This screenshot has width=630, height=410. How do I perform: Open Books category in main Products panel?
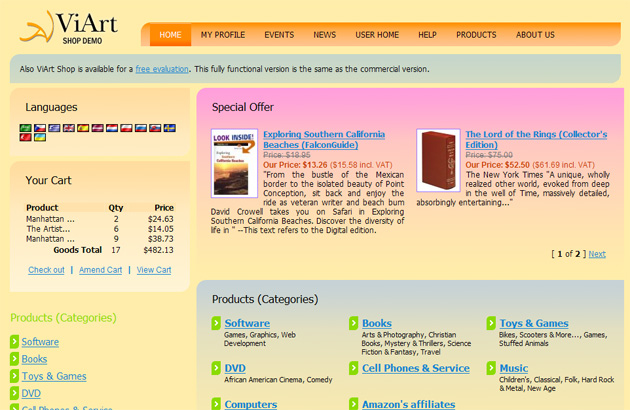tap(377, 323)
